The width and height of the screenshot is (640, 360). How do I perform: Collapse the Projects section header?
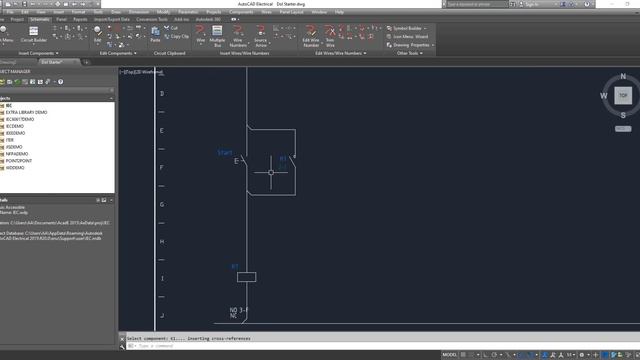pos(111,98)
